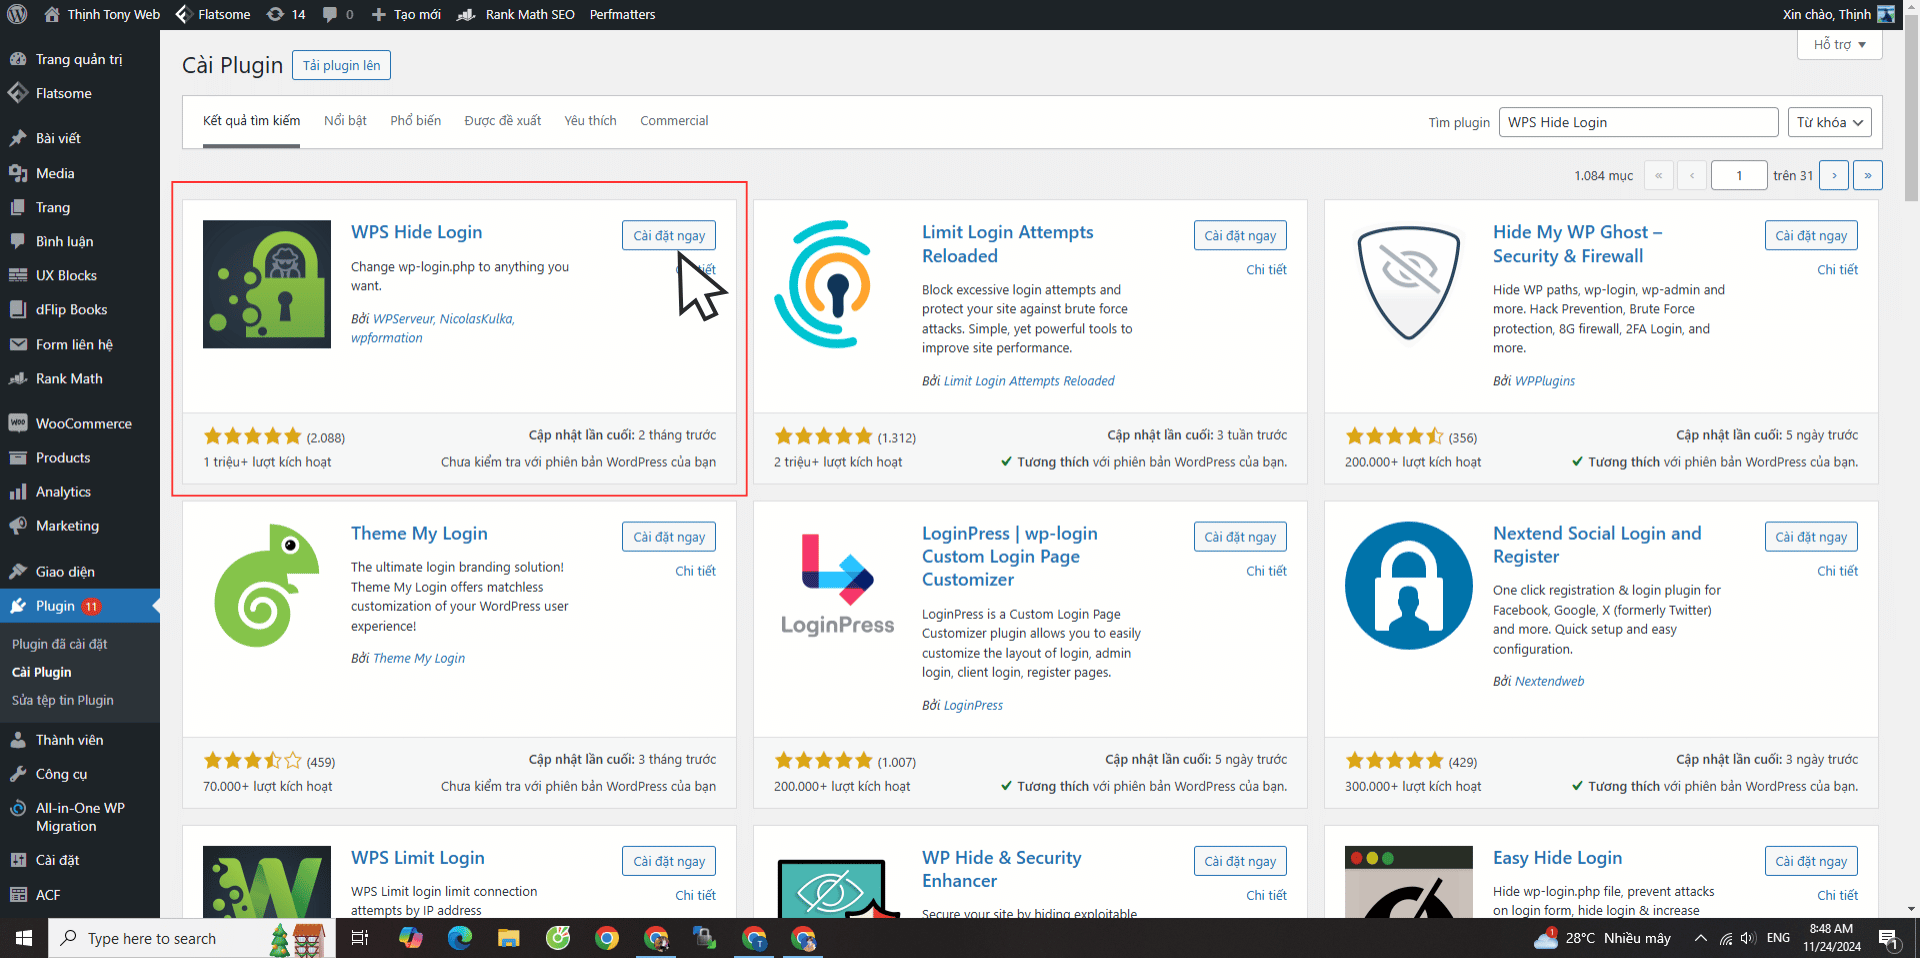This screenshot has height=958, width=1920.
Task: Select the Commercial tab
Action: (x=673, y=120)
